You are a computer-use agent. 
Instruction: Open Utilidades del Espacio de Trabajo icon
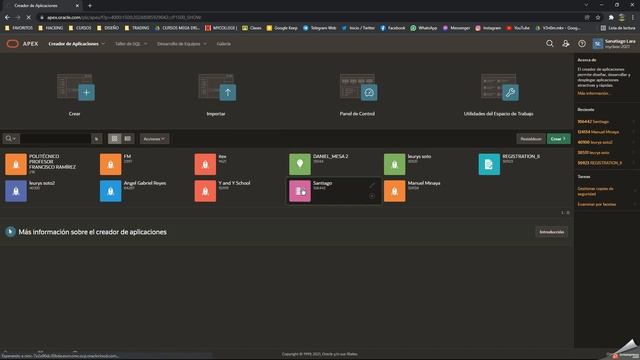[x=500, y=87]
